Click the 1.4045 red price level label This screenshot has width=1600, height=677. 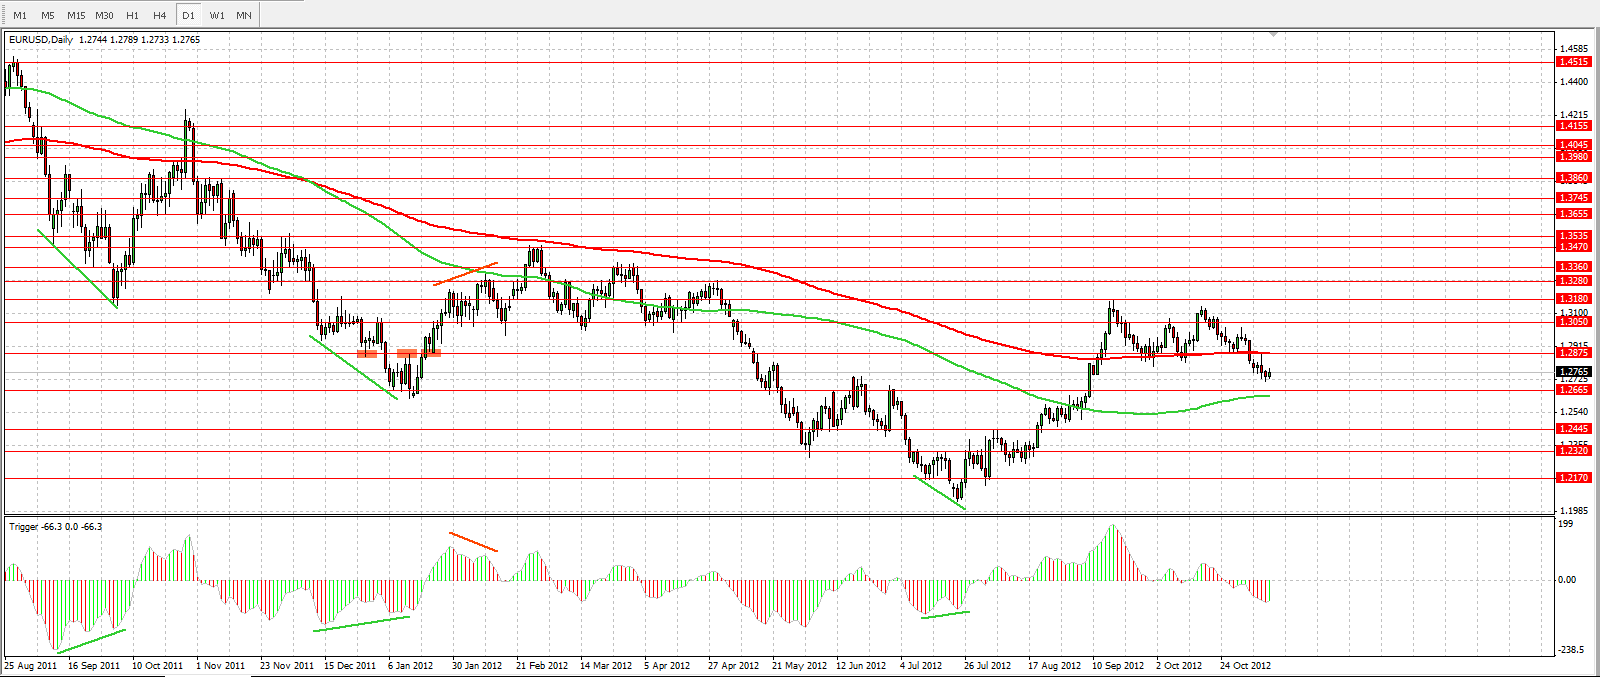click(1574, 145)
